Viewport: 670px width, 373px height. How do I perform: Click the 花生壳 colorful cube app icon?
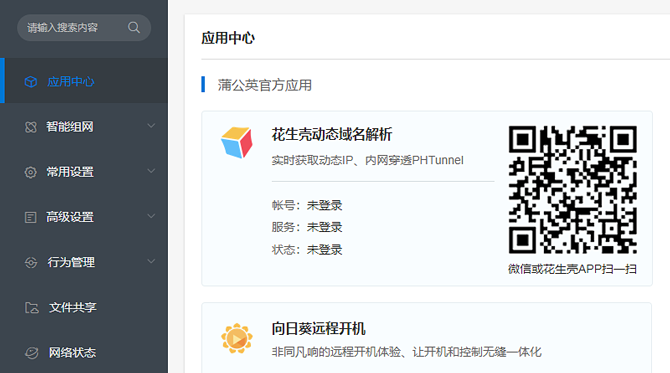[236, 142]
